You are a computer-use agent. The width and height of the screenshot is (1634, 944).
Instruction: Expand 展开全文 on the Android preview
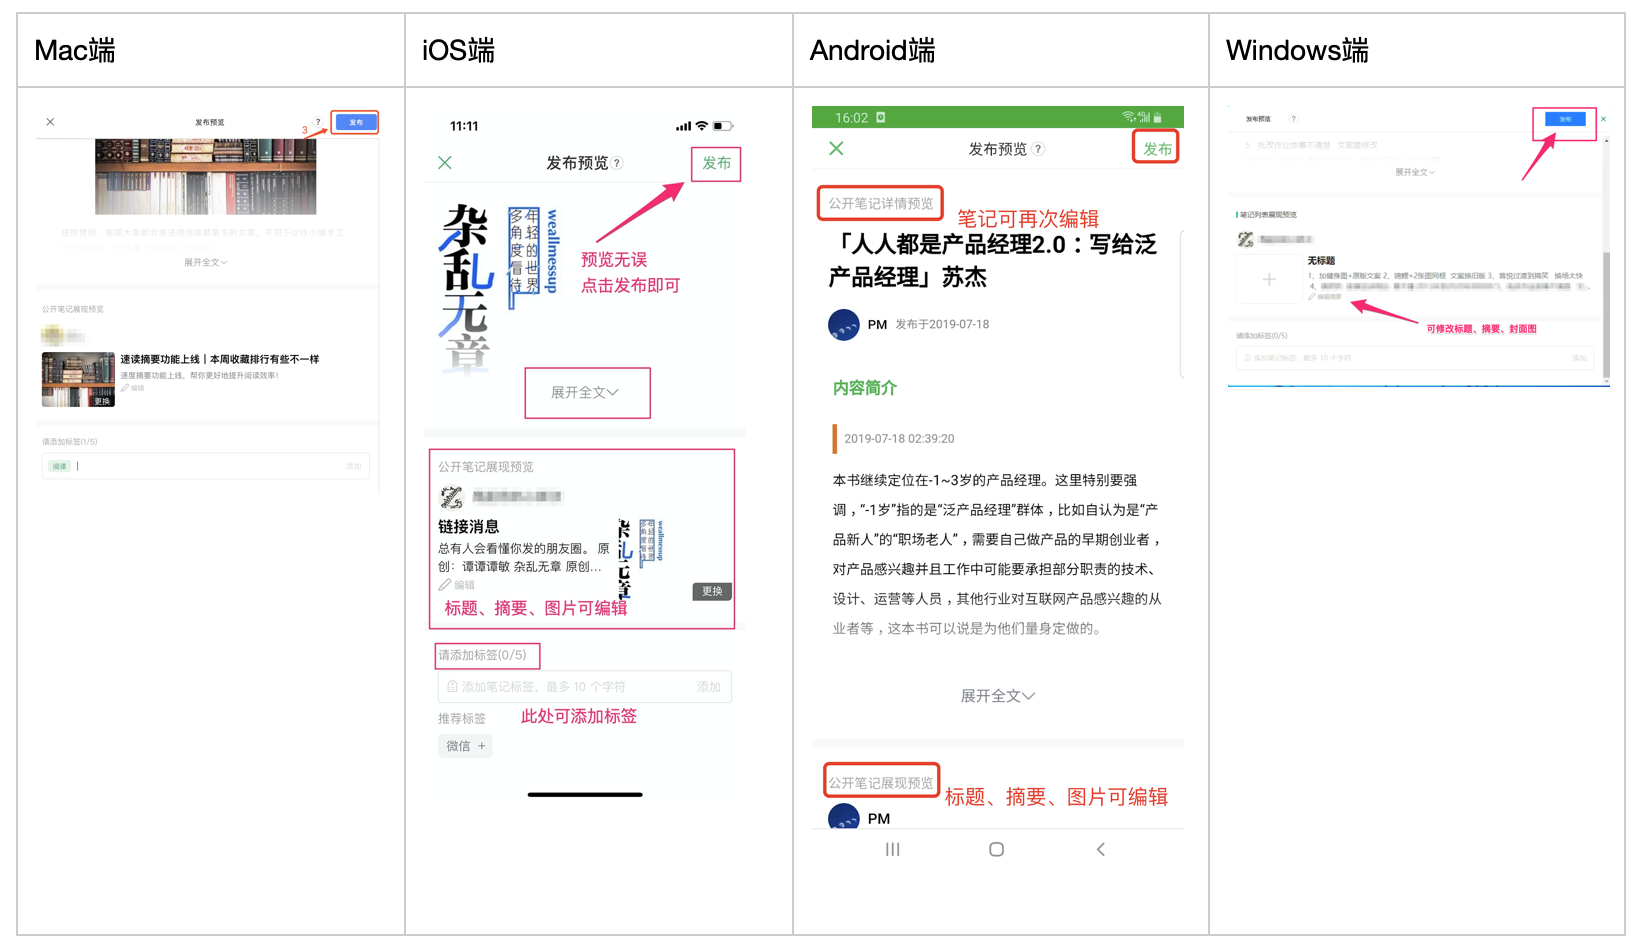tap(997, 696)
